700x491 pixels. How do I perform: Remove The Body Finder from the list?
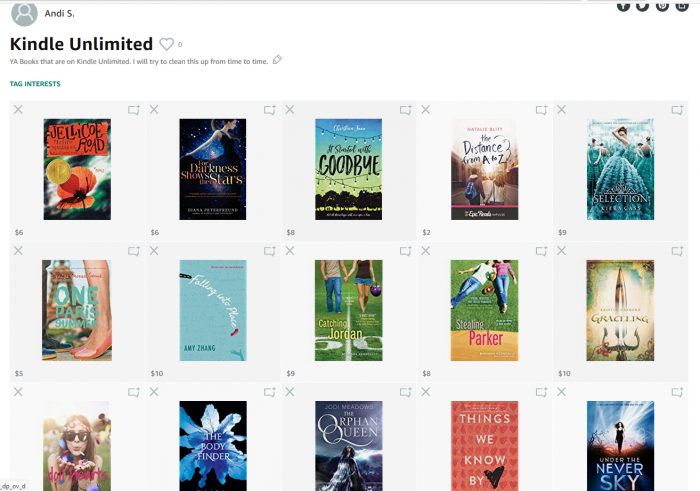click(154, 391)
